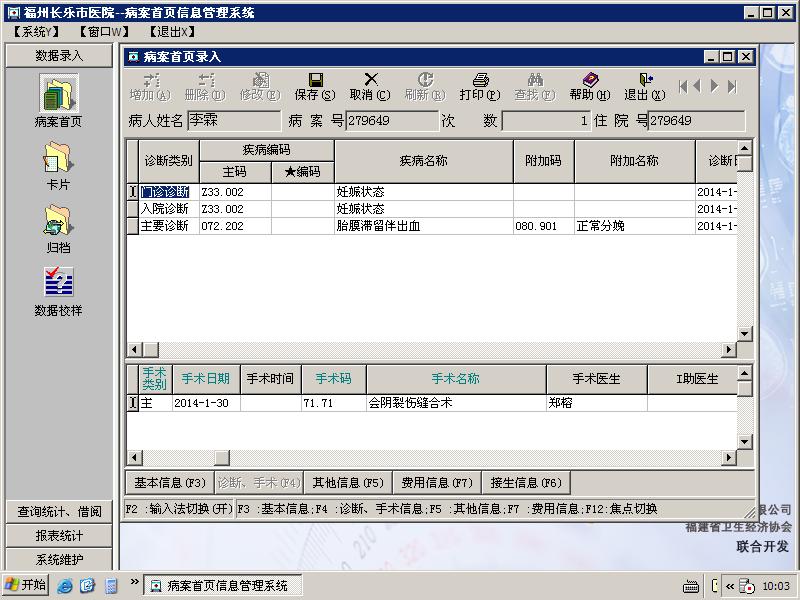Screen dimensions: 800x600
Task: Click the surgery date 2014-1-30 cell
Action: 206,403
